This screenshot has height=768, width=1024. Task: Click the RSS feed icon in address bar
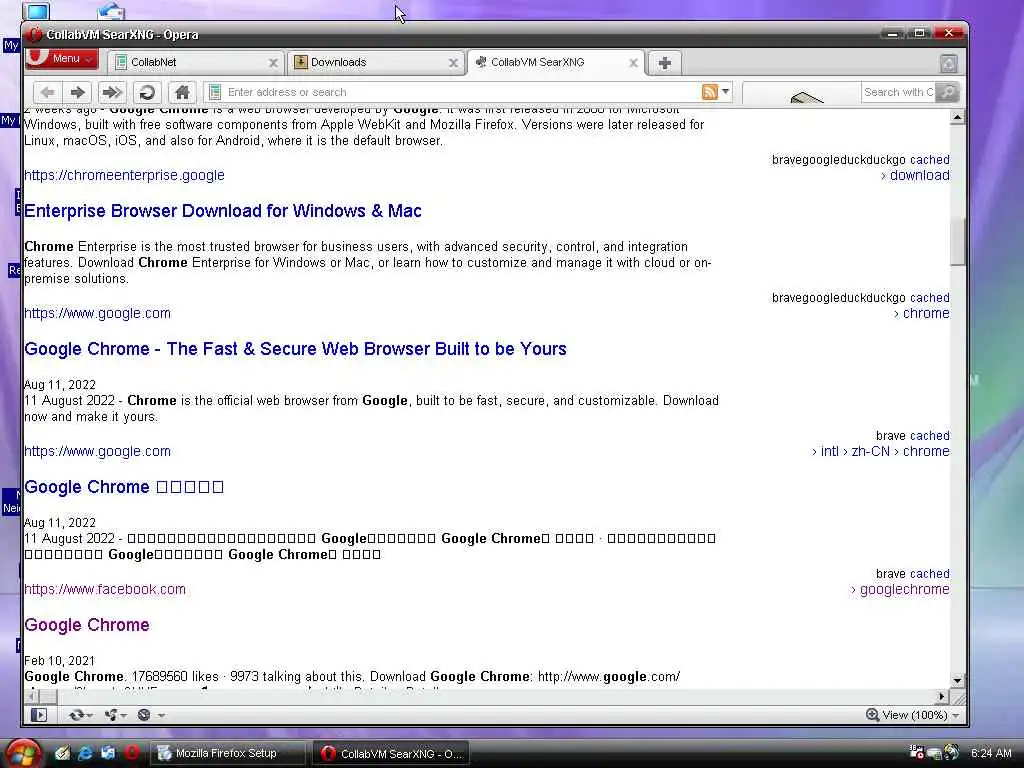point(710,92)
